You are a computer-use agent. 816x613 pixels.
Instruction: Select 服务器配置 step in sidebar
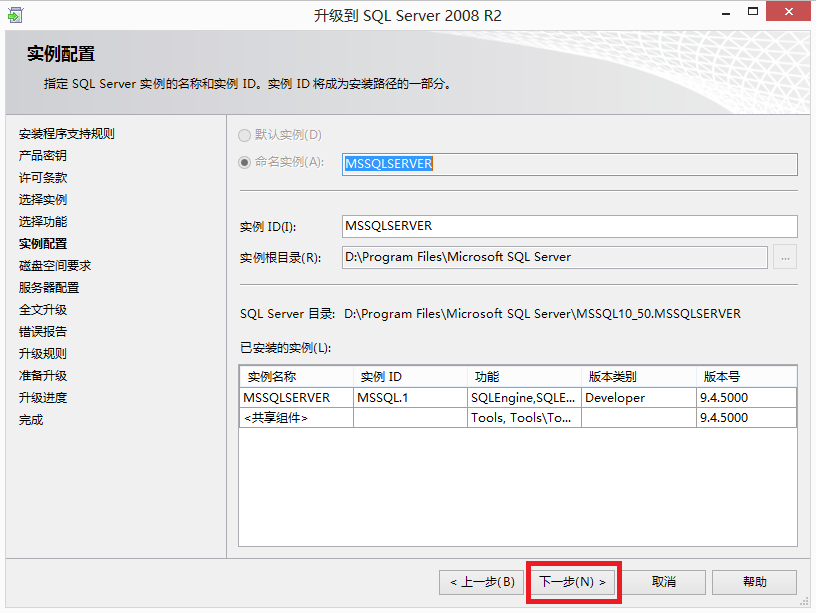49,288
